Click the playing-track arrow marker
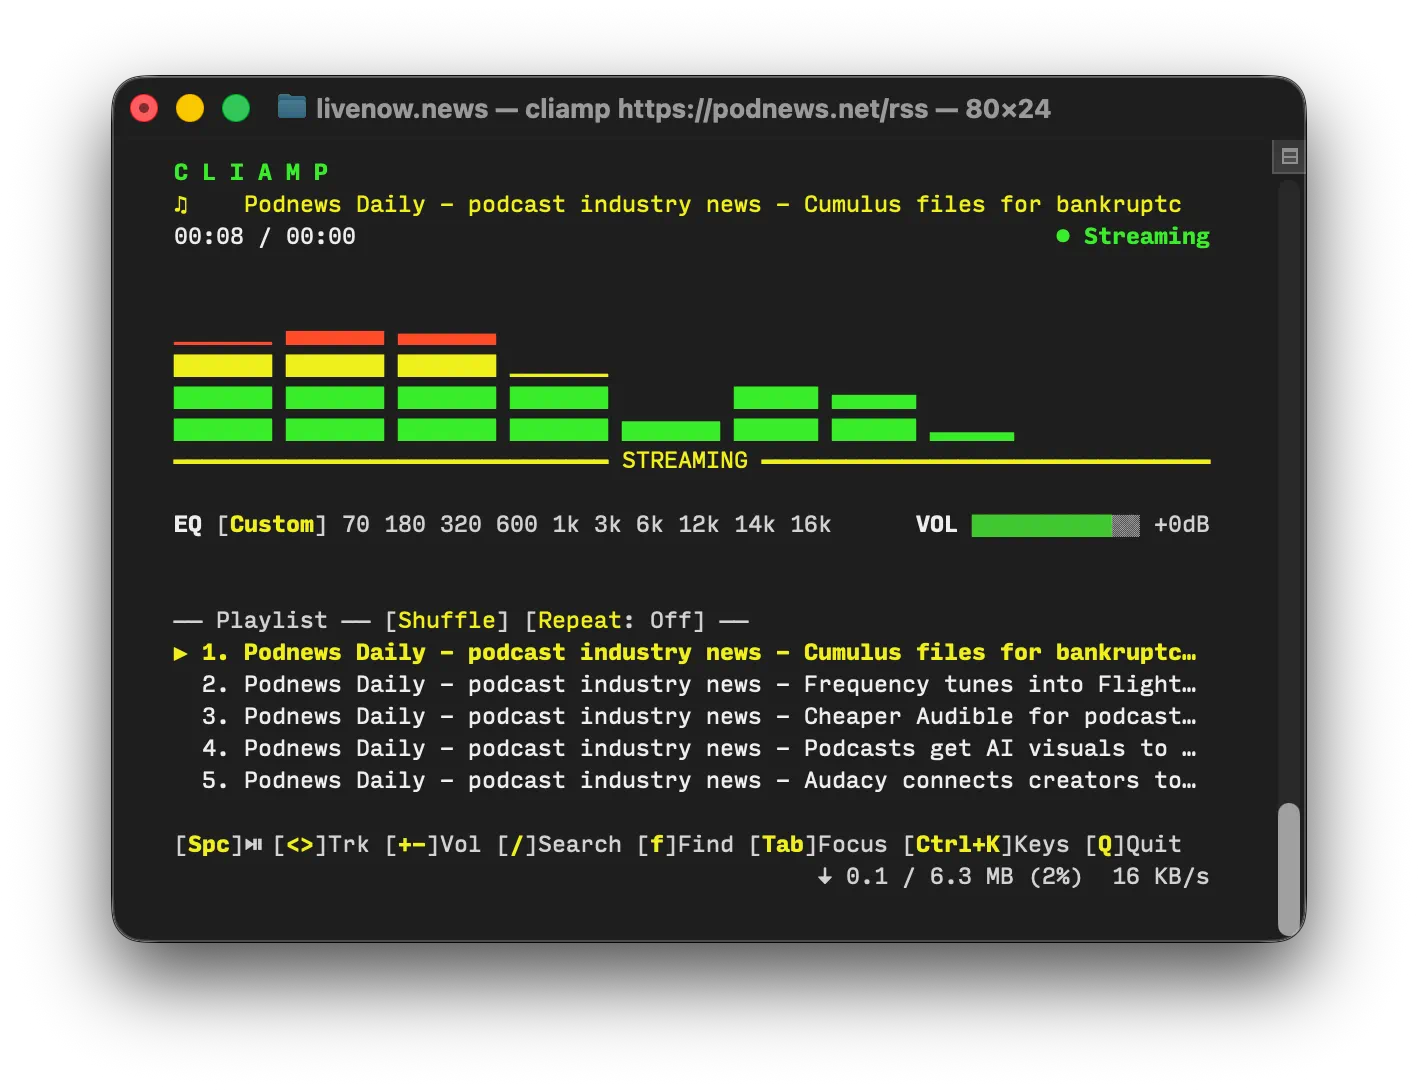This screenshot has height=1090, width=1418. click(x=181, y=653)
